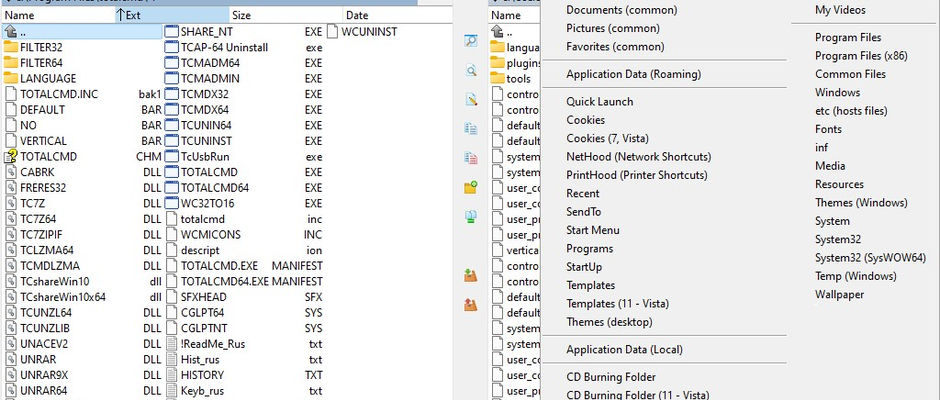Select System32 (SysWOW64) menu entry
The height and width of the screenshot is (400, 940).
pyautogui.click(x=870, y=258)
